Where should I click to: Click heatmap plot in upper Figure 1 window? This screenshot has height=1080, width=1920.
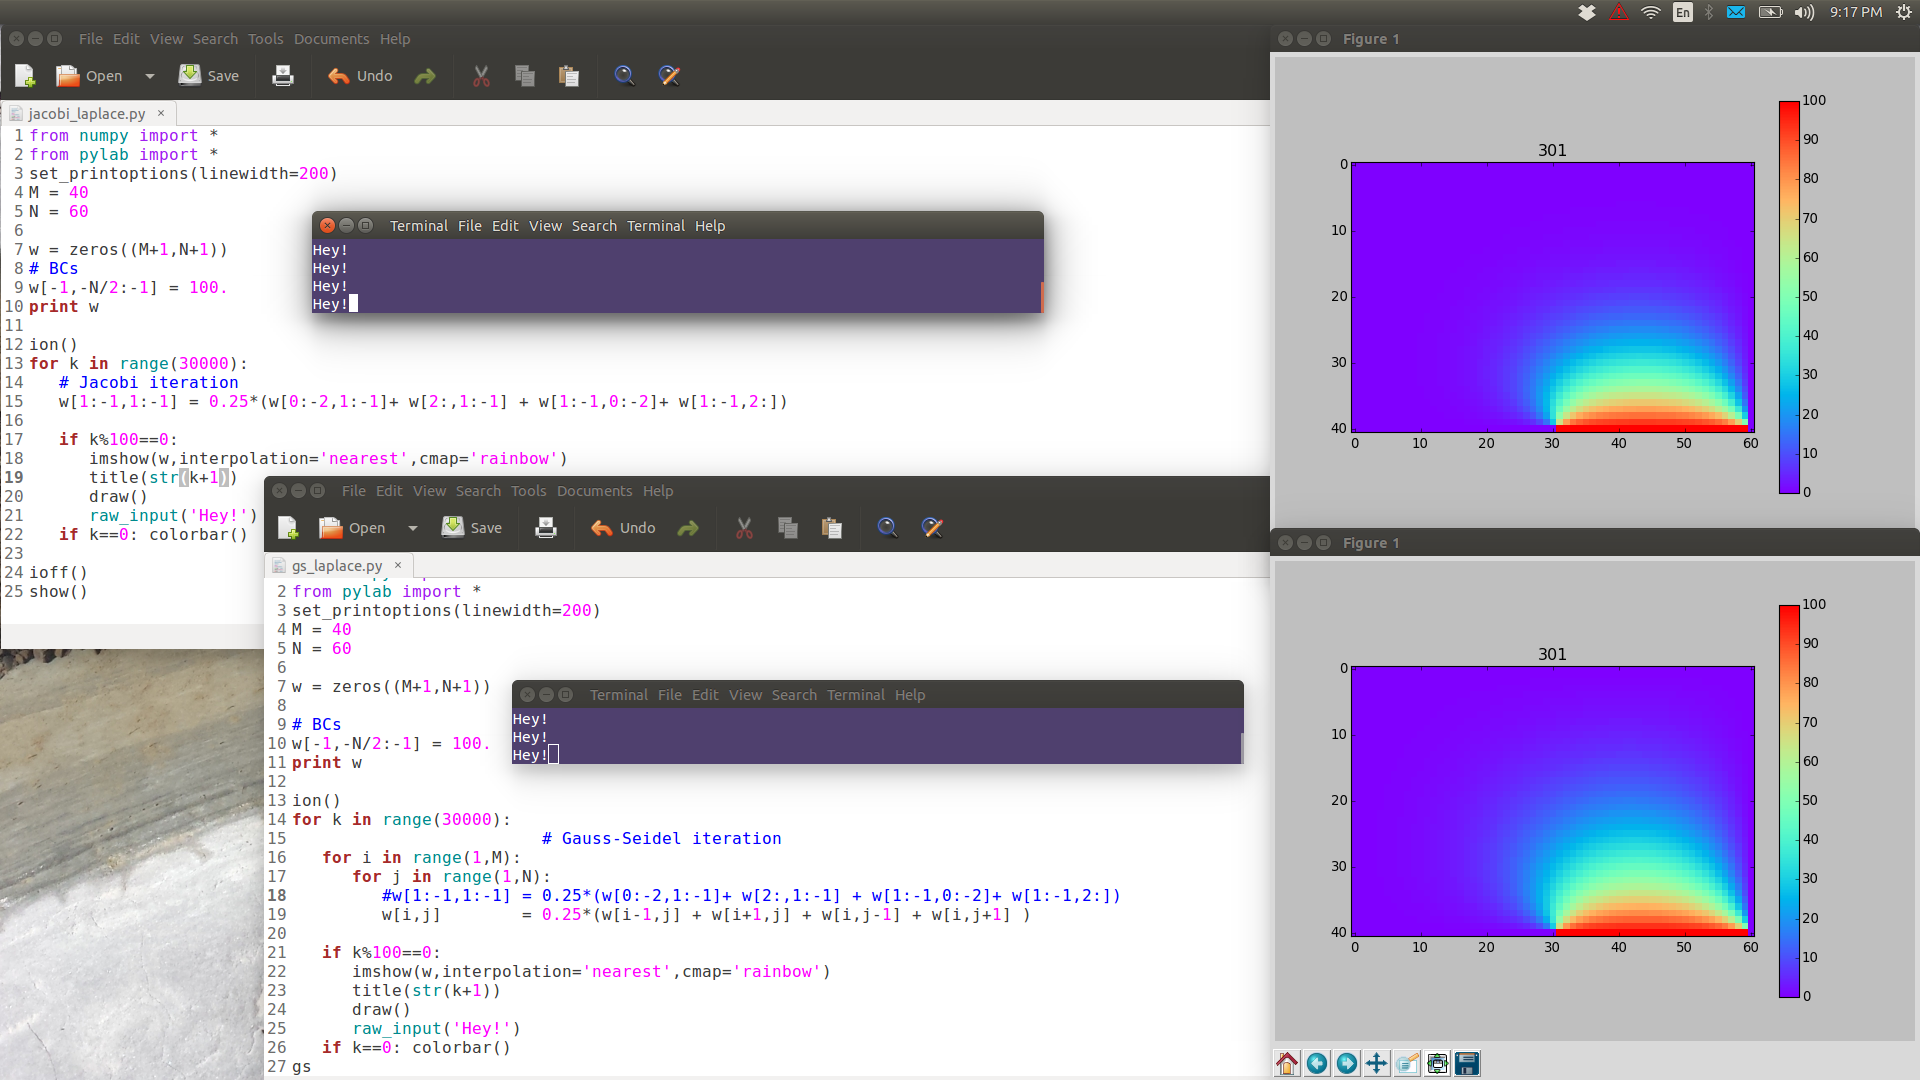pyautogui.click(x=1553, y=297)
